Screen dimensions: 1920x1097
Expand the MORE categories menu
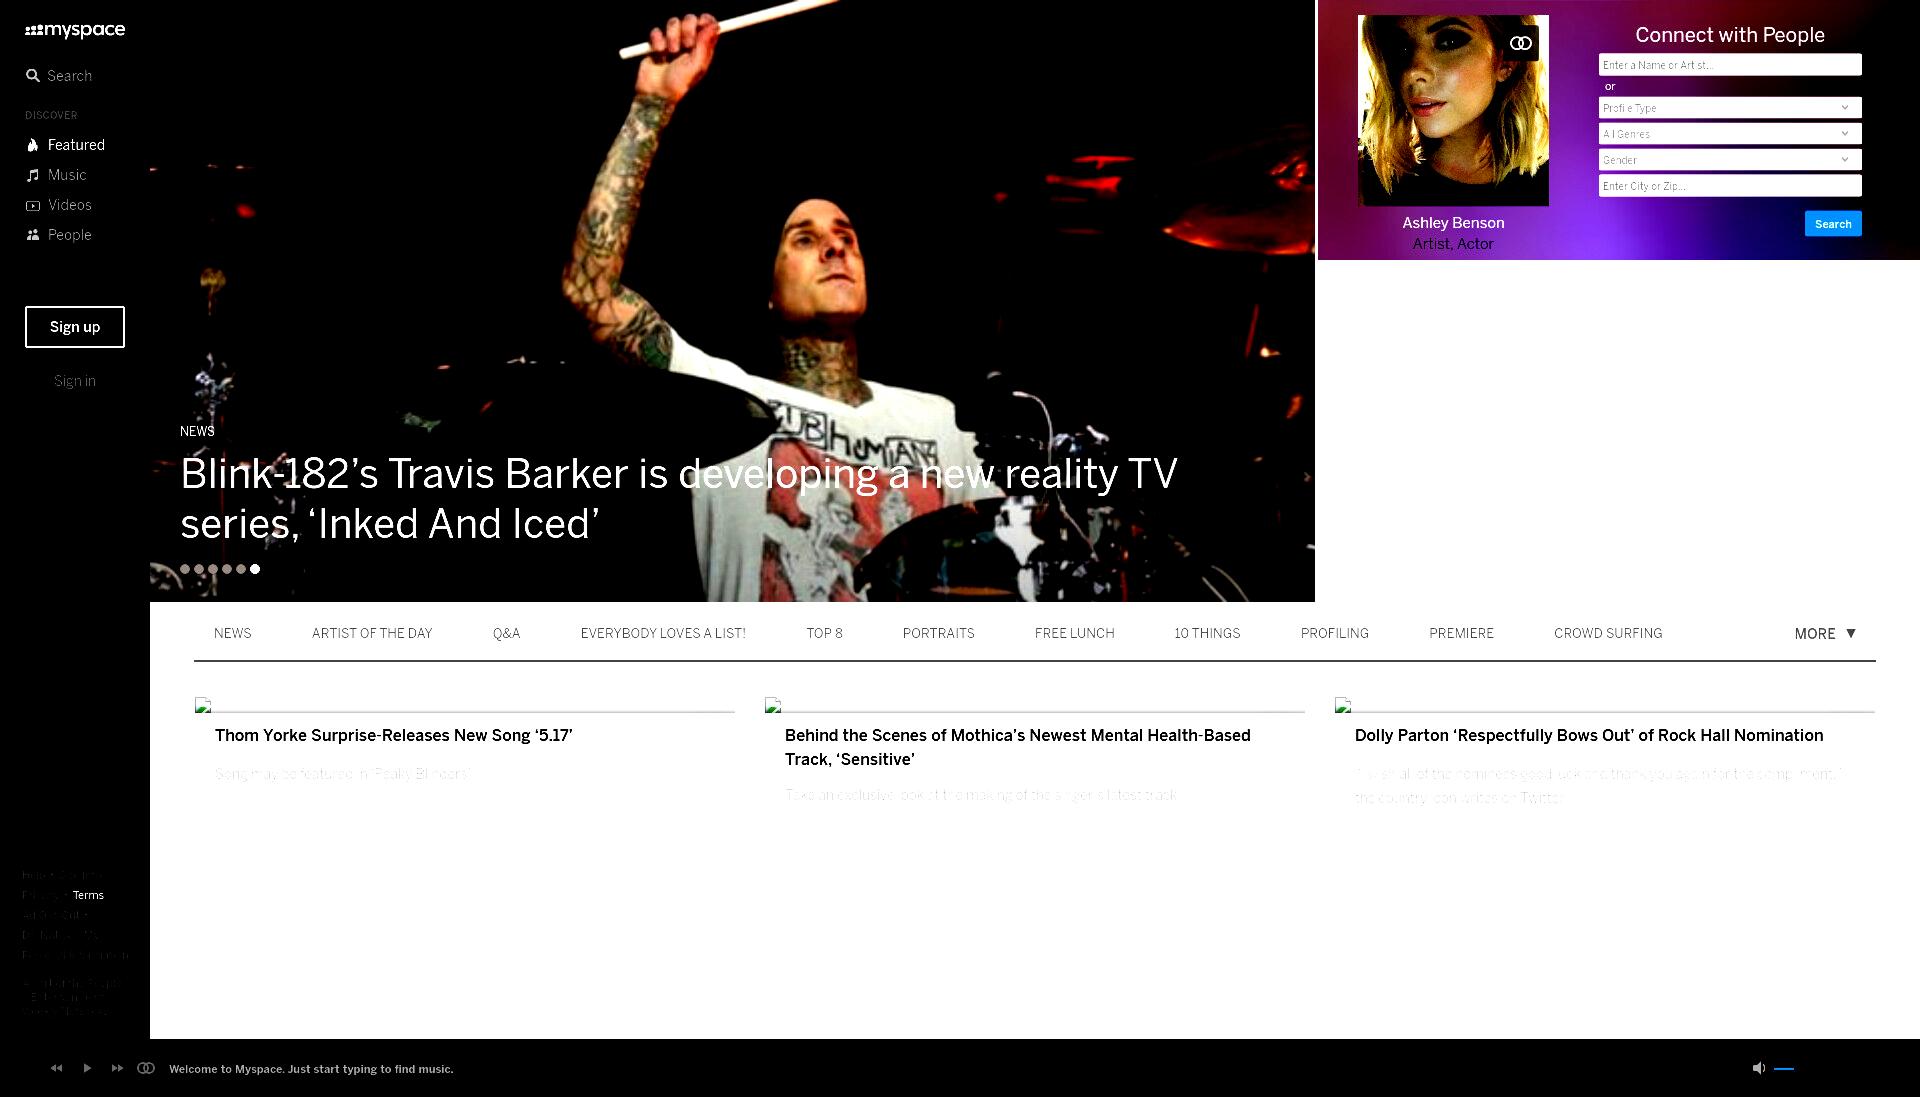click(1825, 634)
